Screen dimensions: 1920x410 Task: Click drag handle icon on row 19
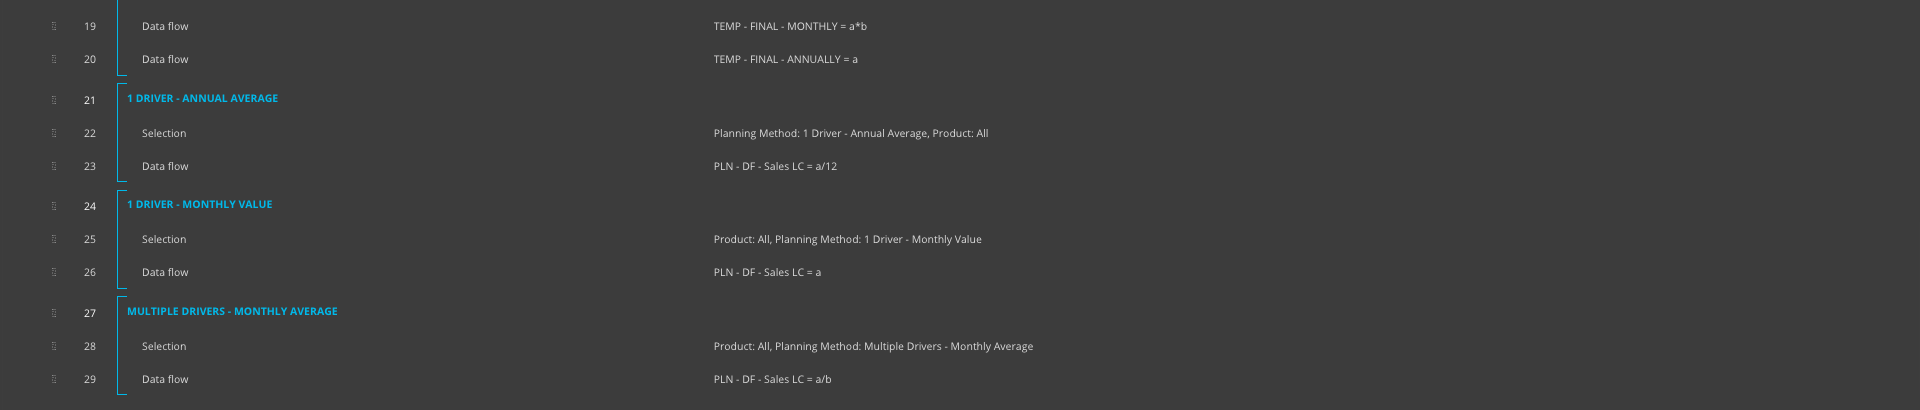[x=54, y=26]
